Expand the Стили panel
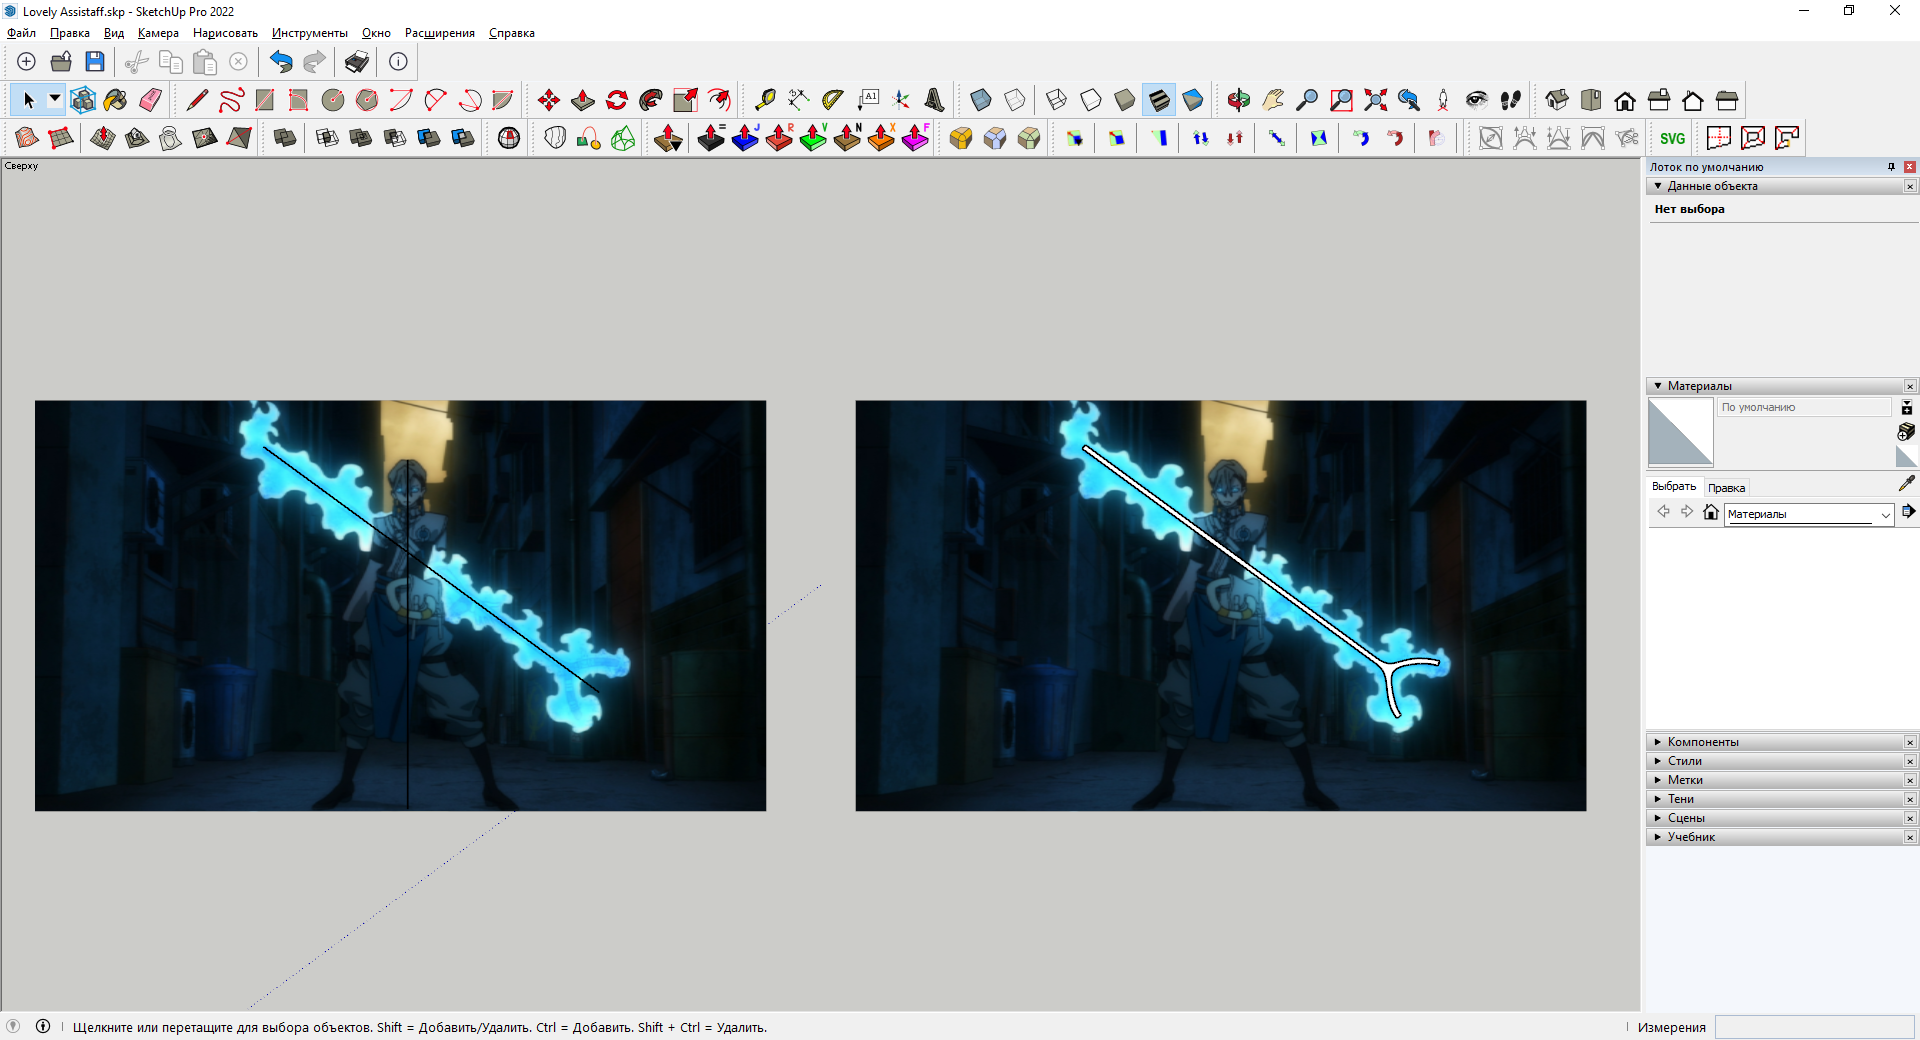 (x=1684, y=761)
